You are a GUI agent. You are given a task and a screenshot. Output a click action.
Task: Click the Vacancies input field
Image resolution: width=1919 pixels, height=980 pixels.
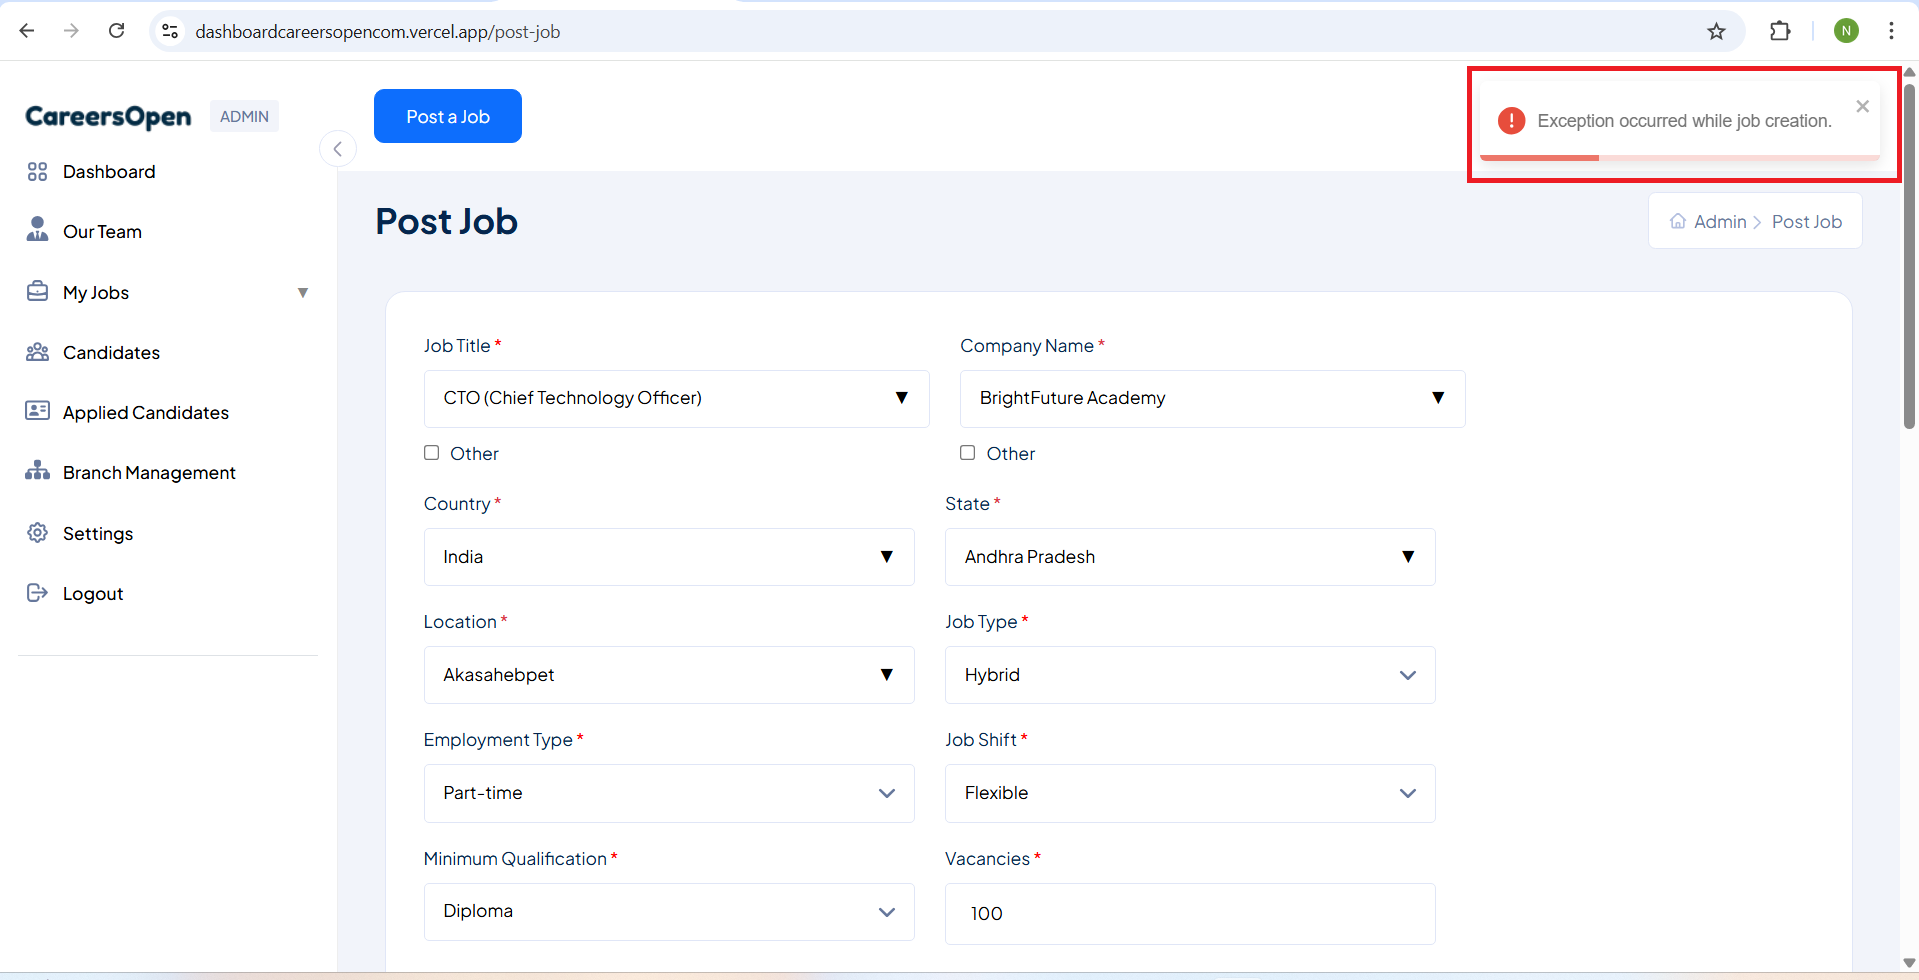point(1189,913)
